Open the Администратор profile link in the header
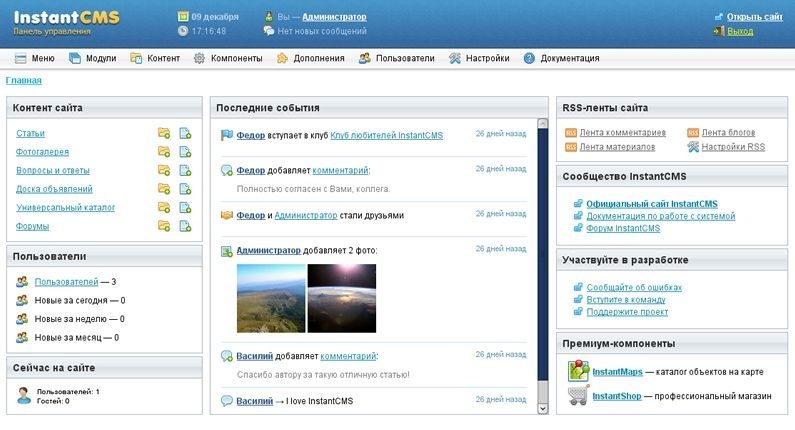This screenshot has height=430, width=795. pyautogui.click(x=334, y=17)
